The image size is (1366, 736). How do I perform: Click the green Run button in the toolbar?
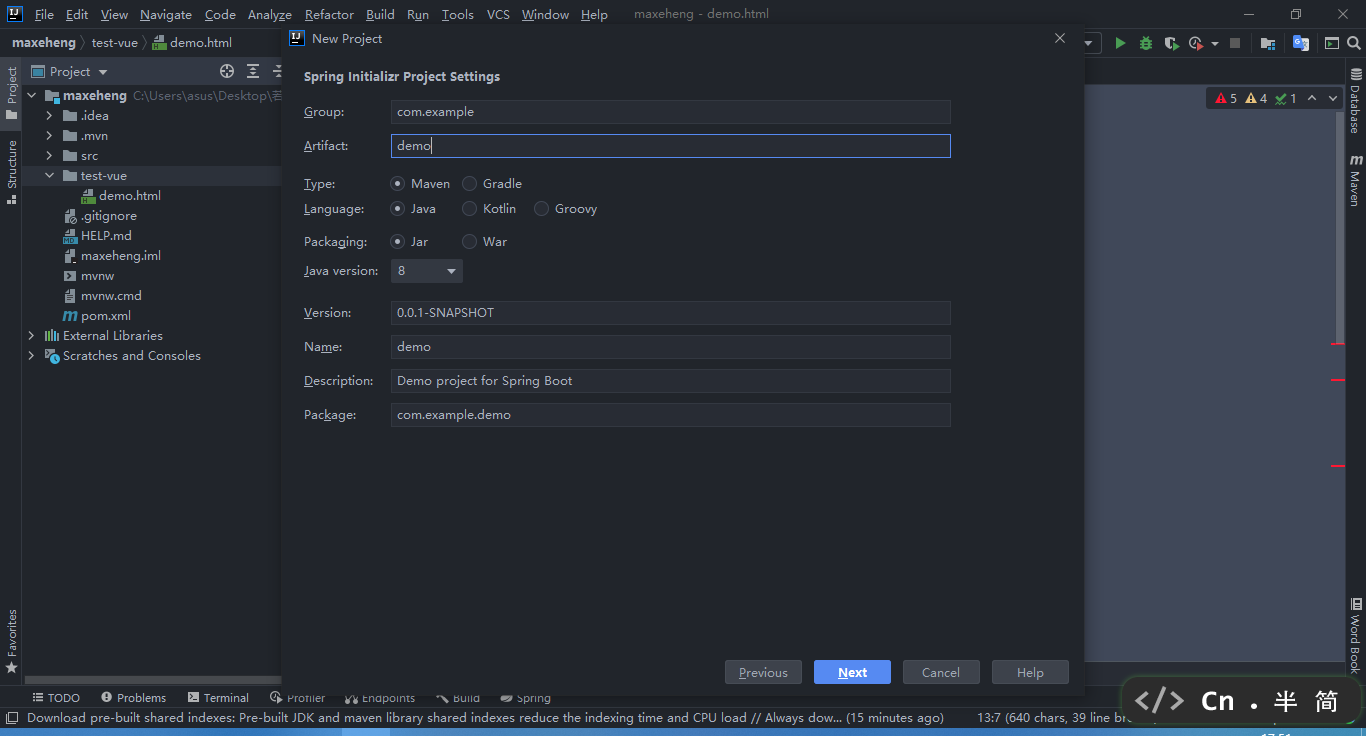(1120, 43)
